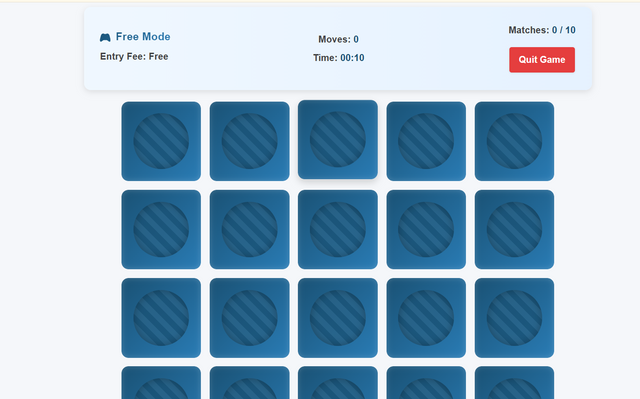
Task: Click the Moves: 0 counter
Action: click(x=338, y=39)
